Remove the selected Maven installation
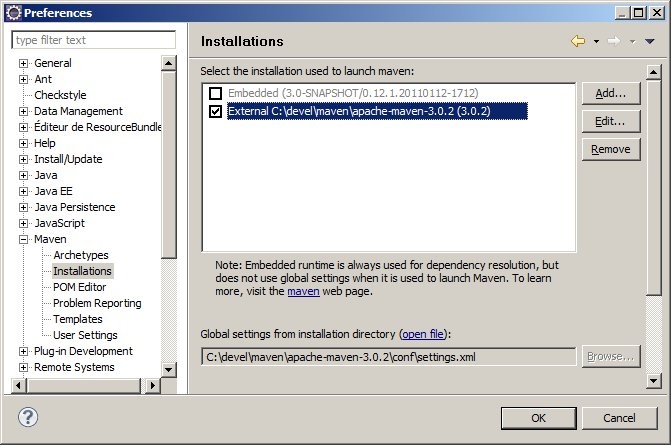671x445 pixels. tap(610, 149)
